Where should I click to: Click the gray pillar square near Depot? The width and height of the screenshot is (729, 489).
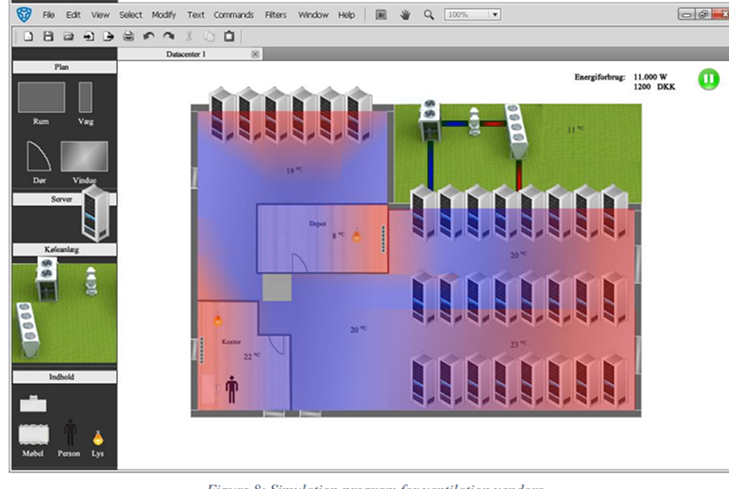pyautogui.click(x=277, y=288)
